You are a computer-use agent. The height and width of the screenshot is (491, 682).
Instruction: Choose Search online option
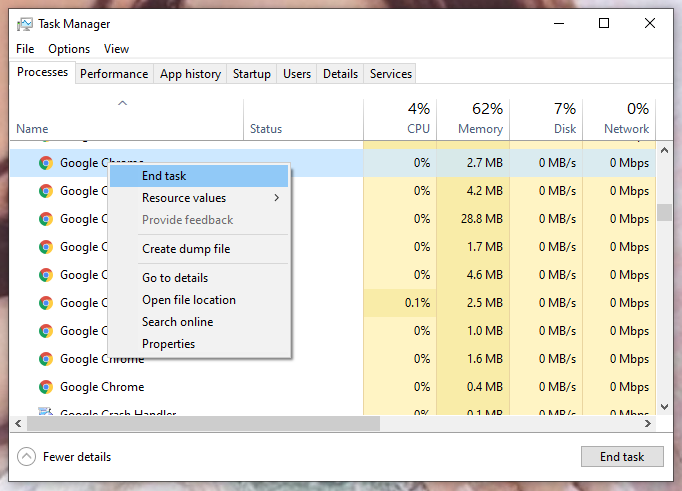(x=199, y=322)
